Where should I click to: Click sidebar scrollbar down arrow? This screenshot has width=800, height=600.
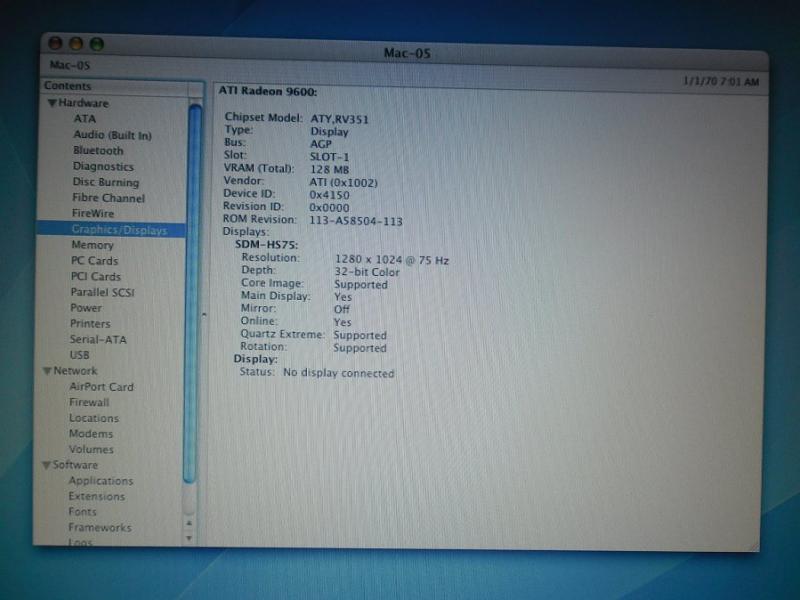(x=189, y=537)
